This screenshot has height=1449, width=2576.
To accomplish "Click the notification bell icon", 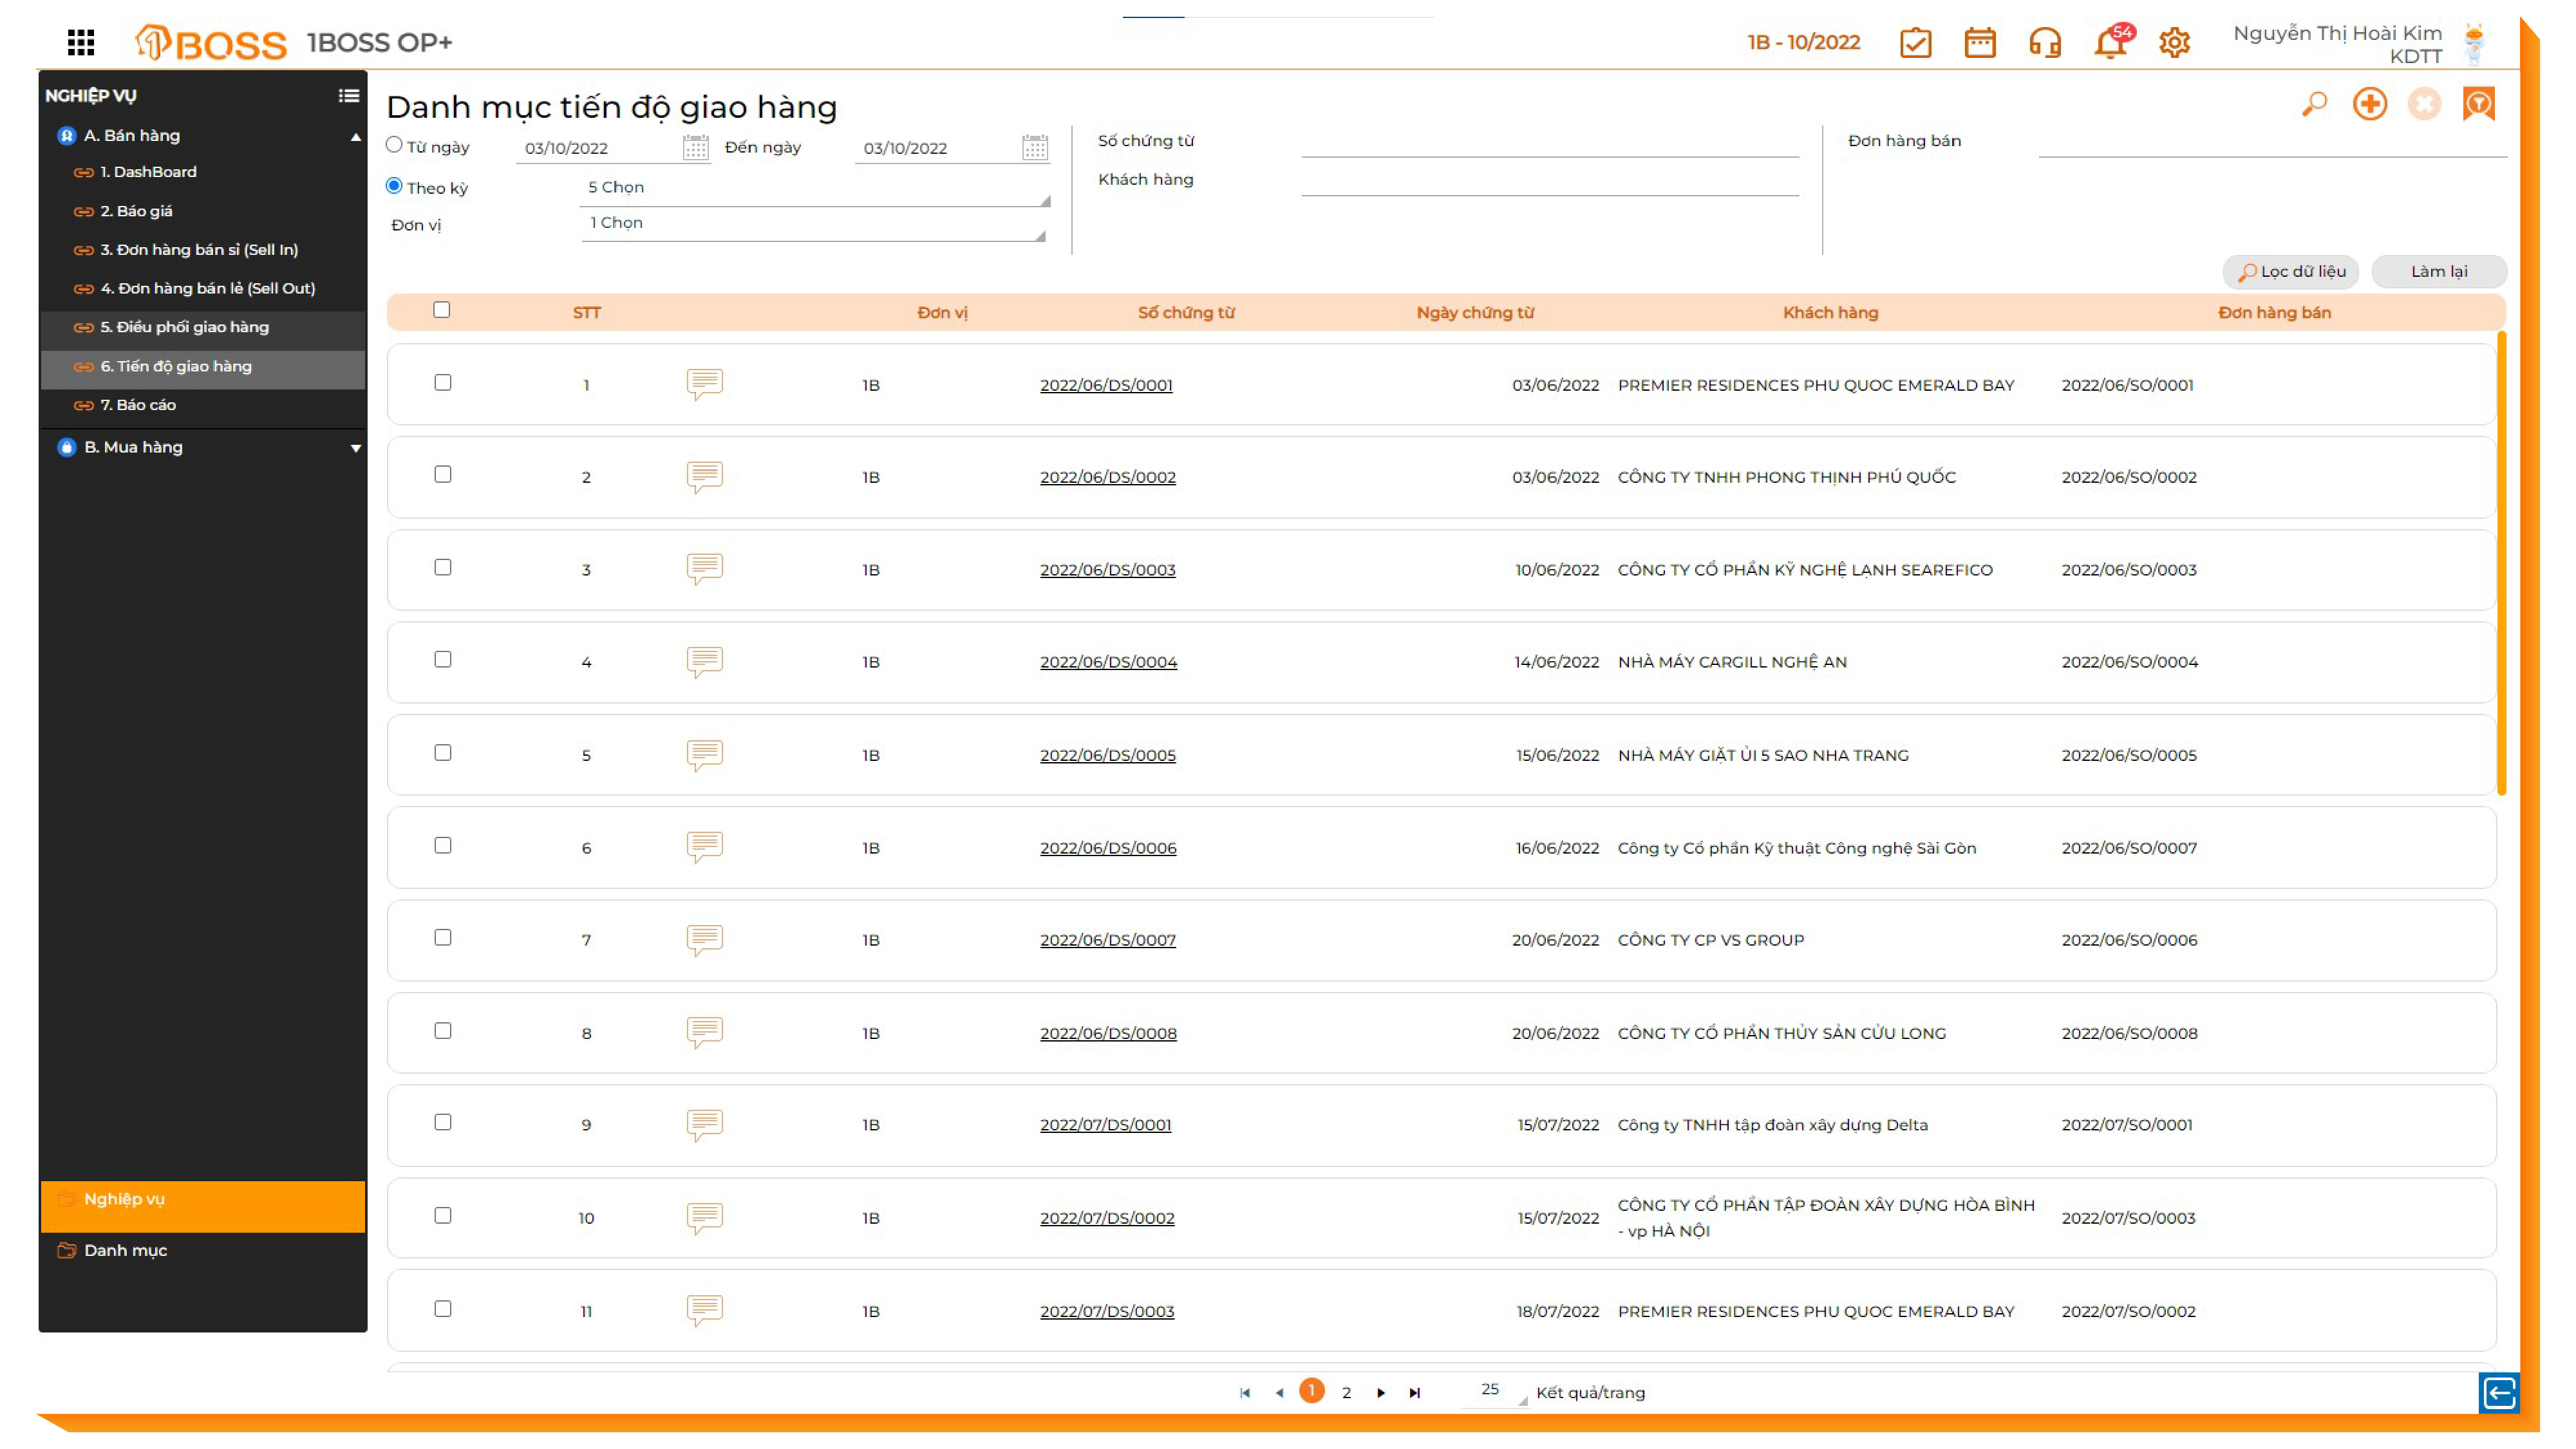I will pos(2109,43).
